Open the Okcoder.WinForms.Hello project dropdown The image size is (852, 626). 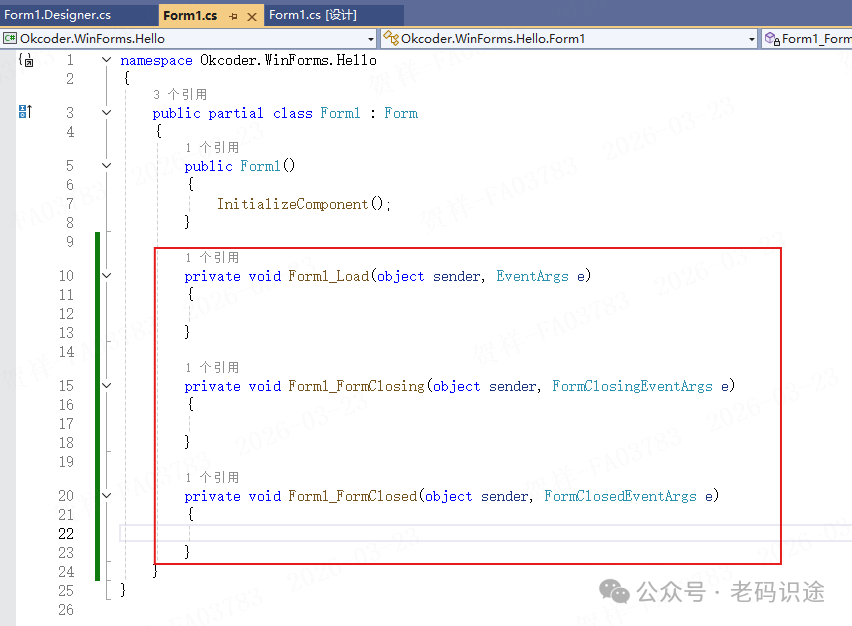(370, 39)
